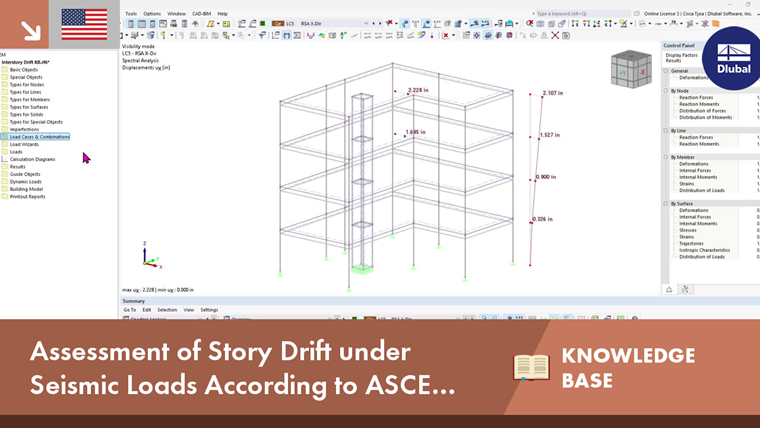The width and height of the screenshot is (760, 428).
Task: Open the Selection menu in Summary panel
Action: tap(167, 310)
